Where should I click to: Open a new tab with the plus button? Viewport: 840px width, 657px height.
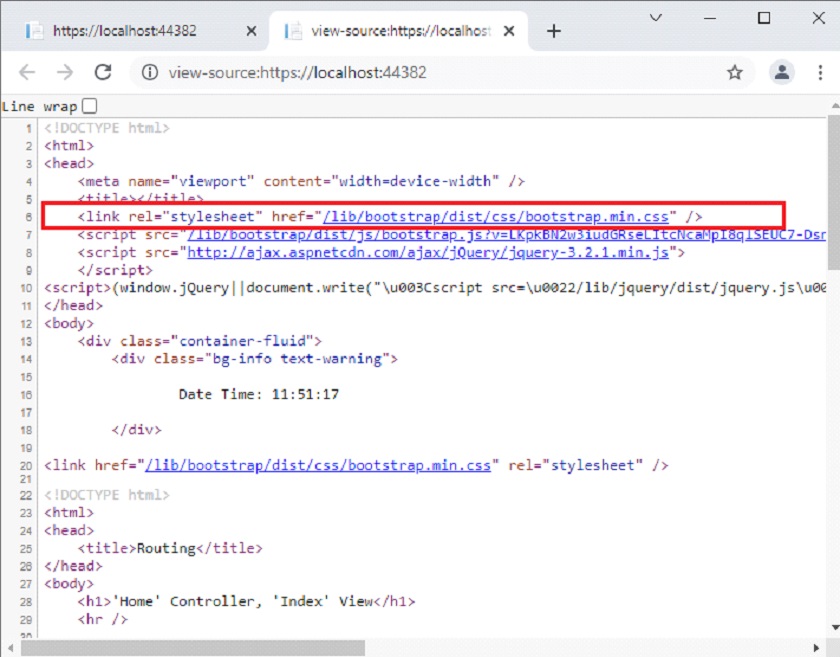pyautogui.click(x=553, y=31)
